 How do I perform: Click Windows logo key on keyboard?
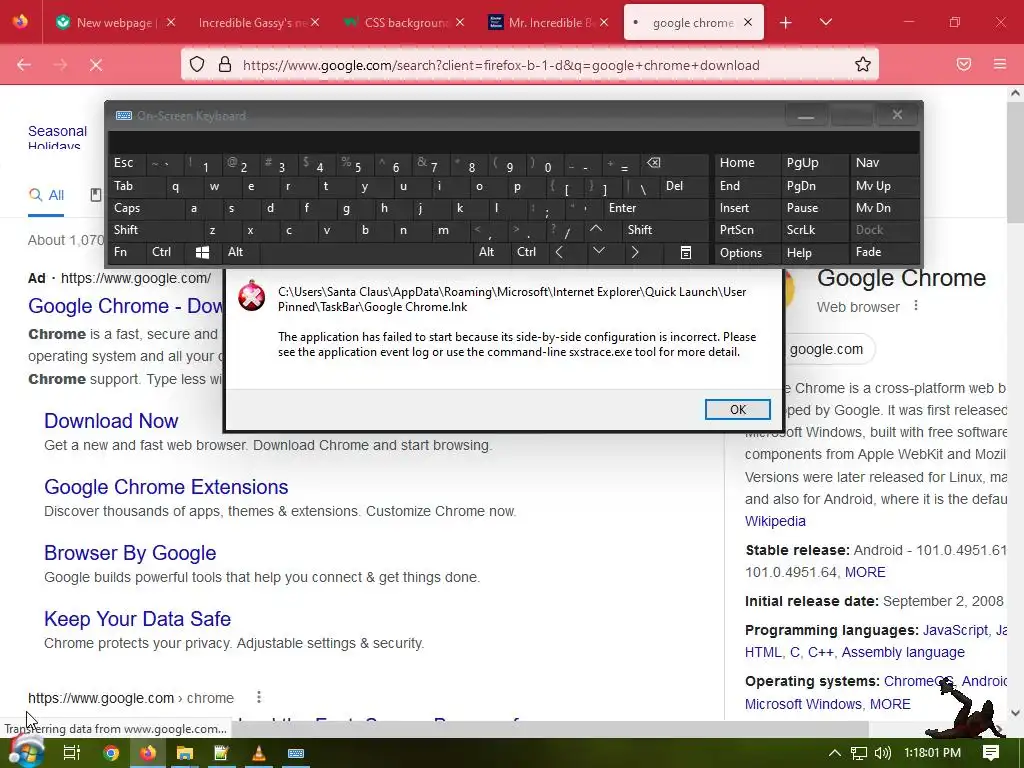click(x=202, y=252)
